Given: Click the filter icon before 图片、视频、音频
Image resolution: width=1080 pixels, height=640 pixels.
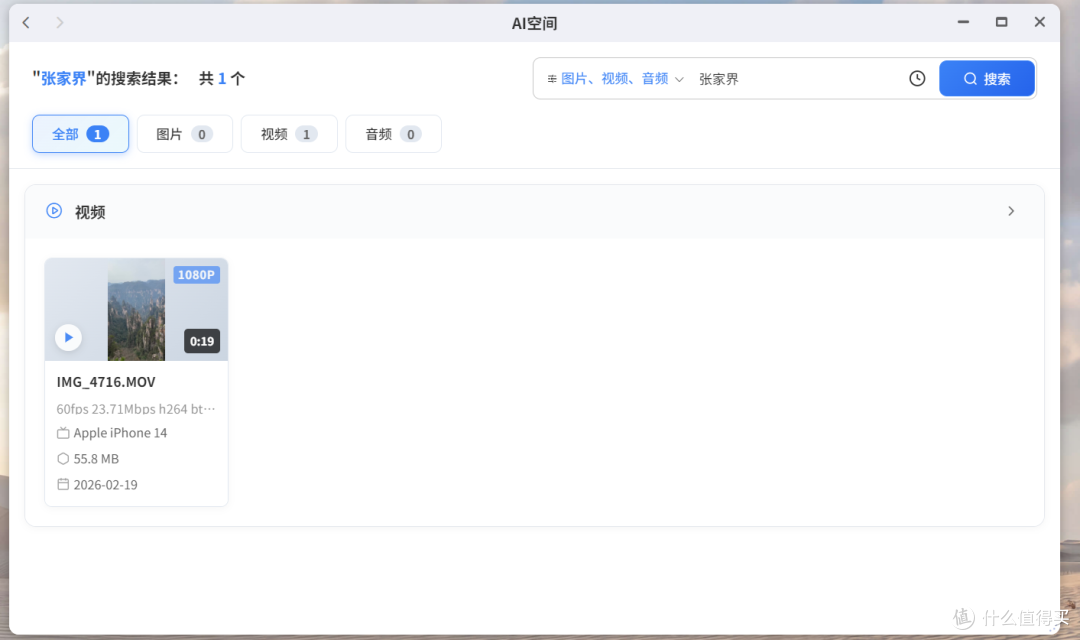Looking at the screenshot, I should point(552,79).
